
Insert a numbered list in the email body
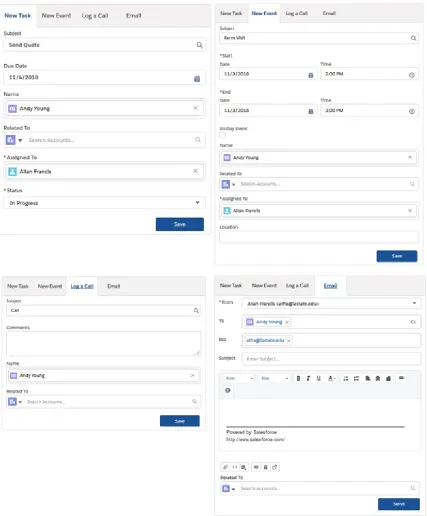click(356, 378)
